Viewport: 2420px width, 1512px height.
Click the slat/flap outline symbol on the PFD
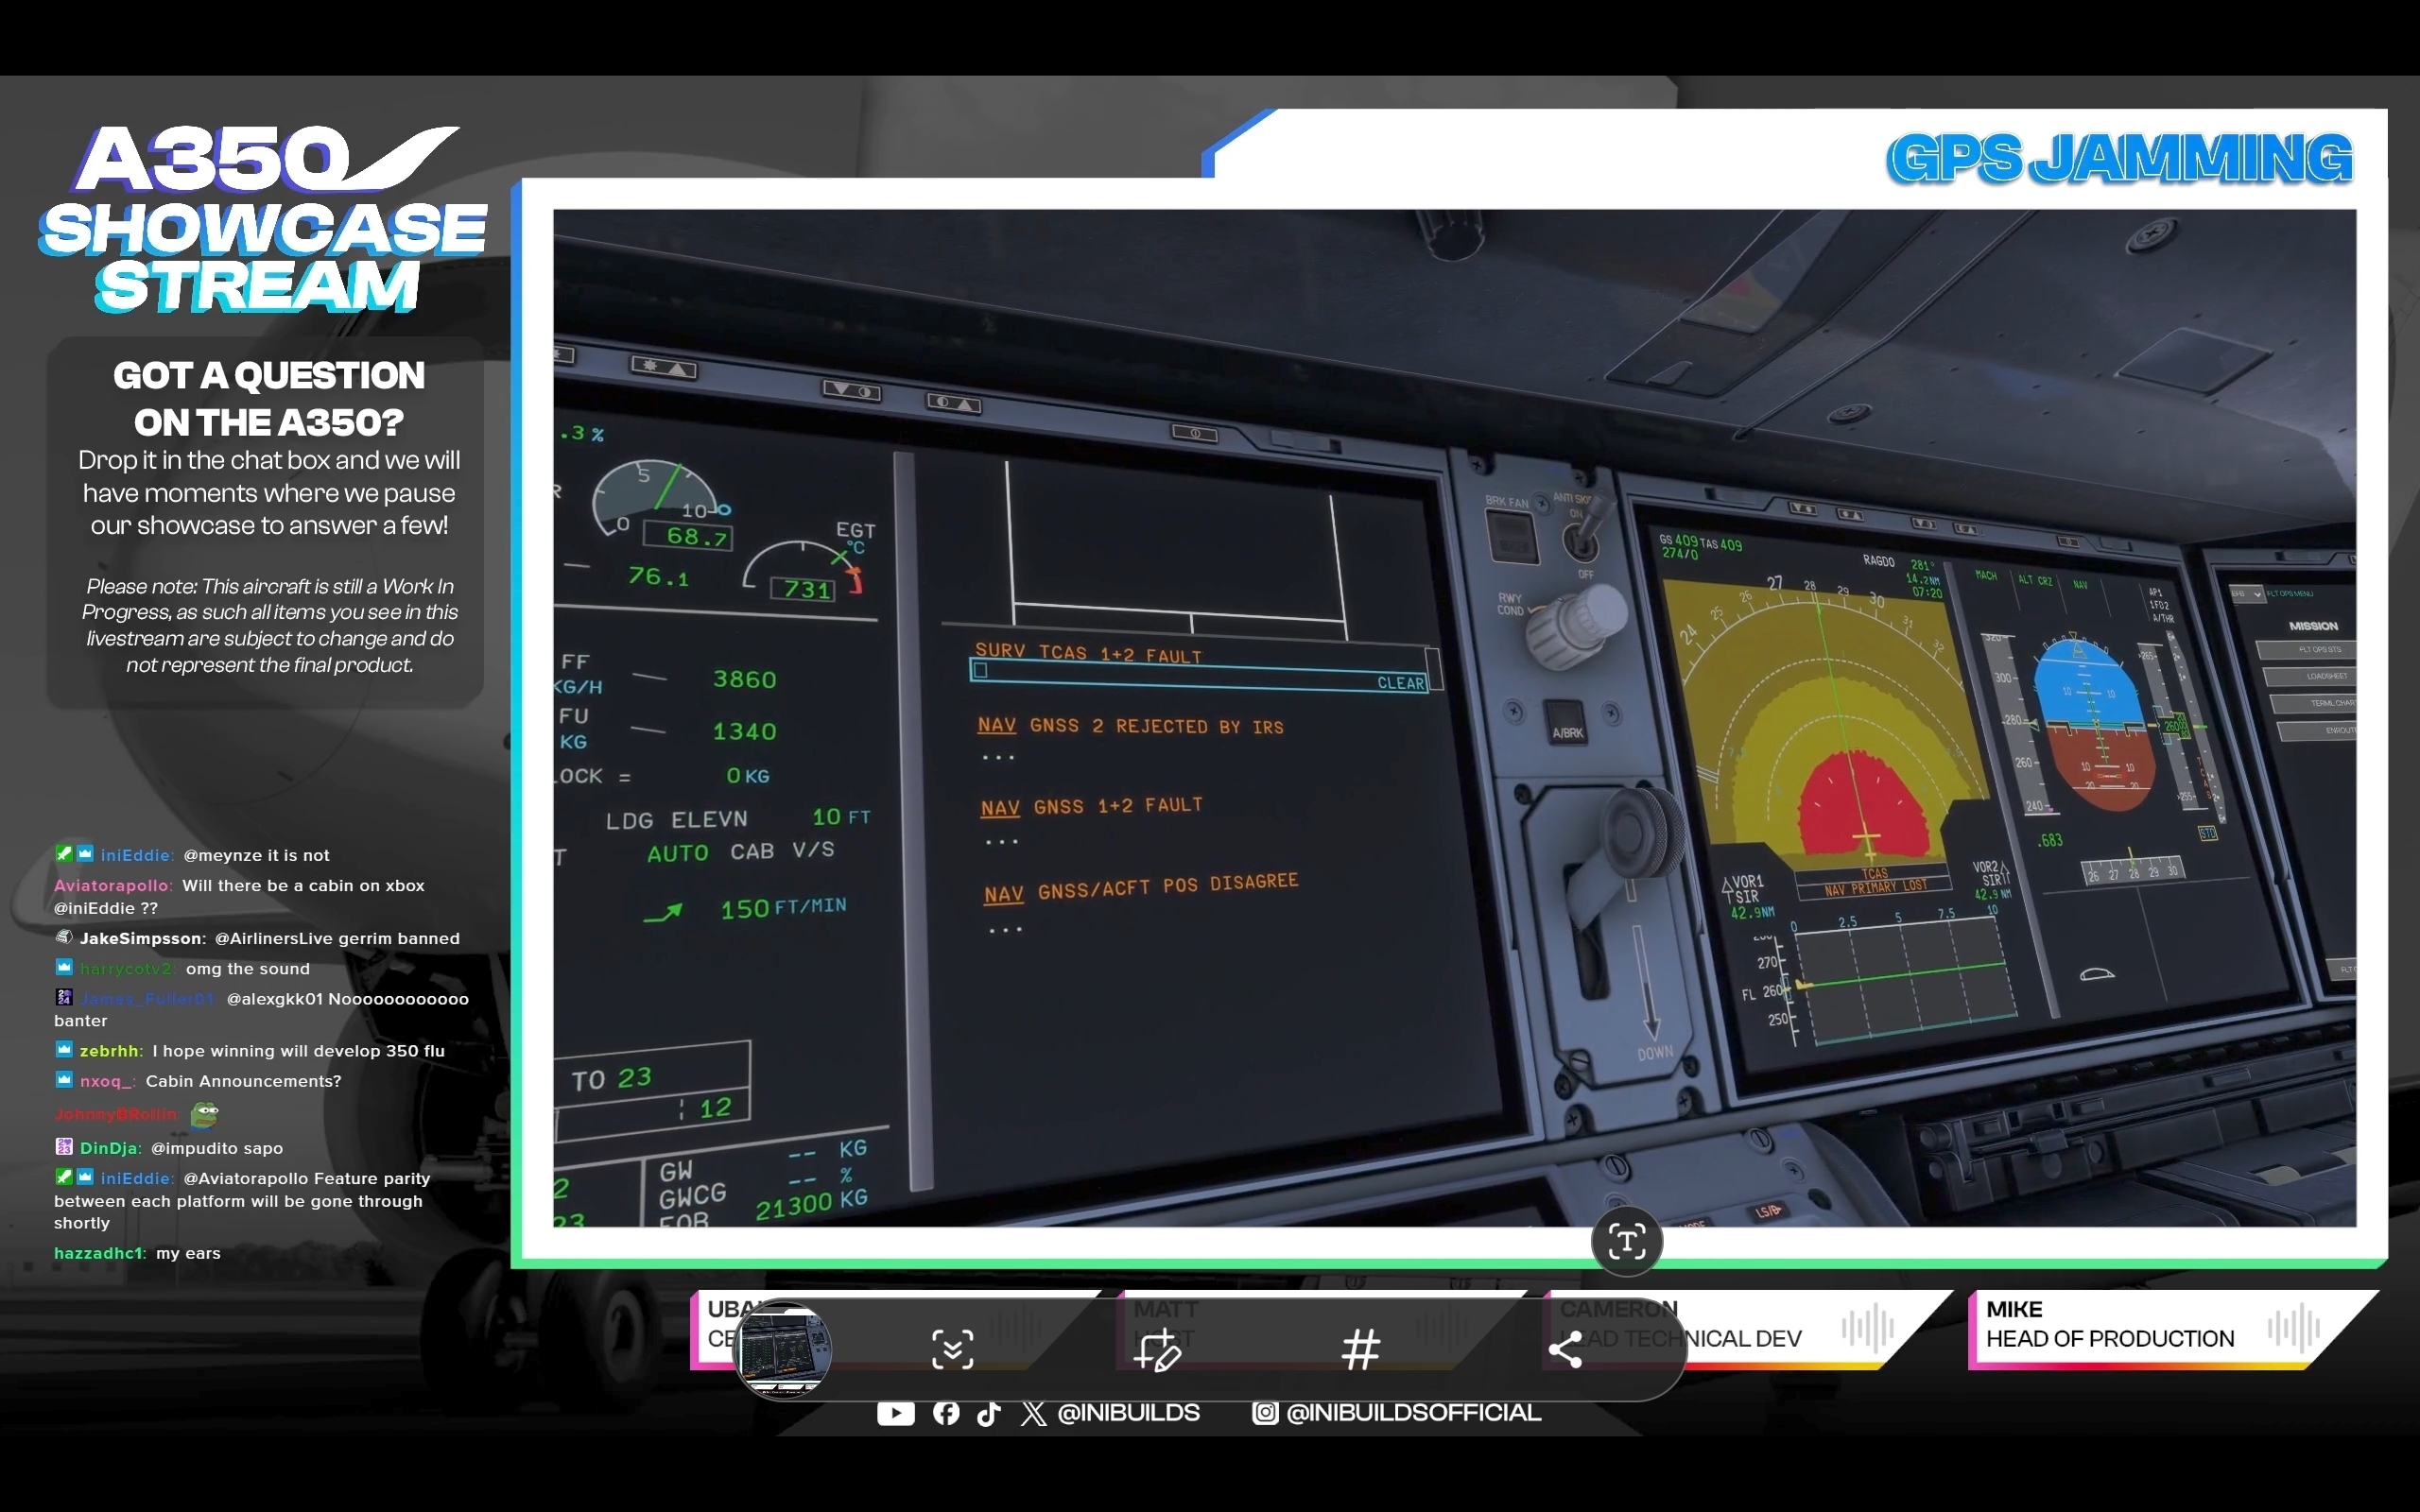coord(2097,974)
